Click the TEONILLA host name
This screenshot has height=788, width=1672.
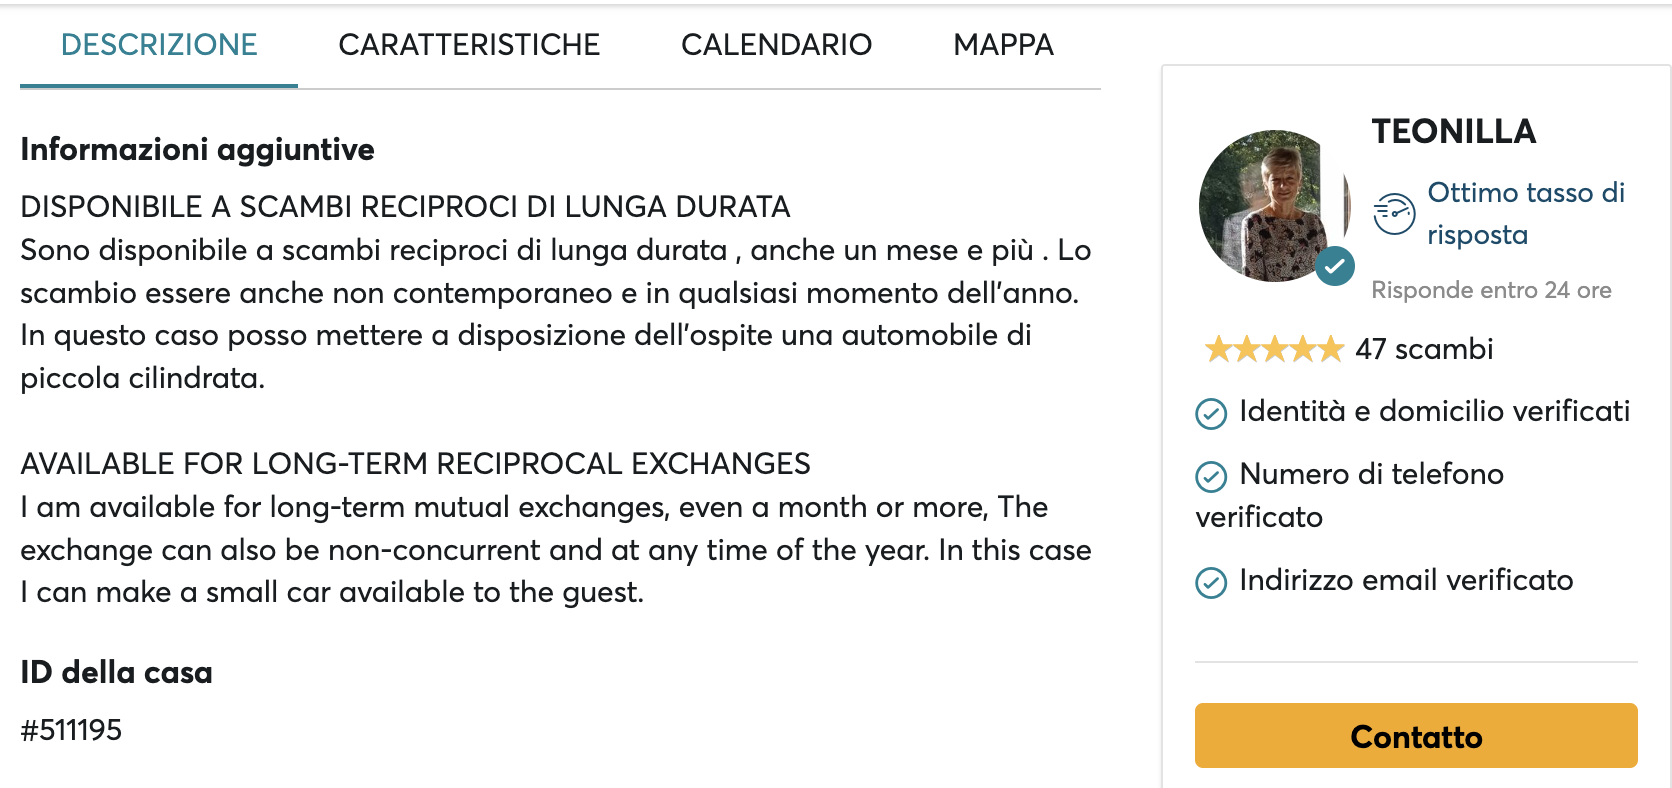point(1453,131)
